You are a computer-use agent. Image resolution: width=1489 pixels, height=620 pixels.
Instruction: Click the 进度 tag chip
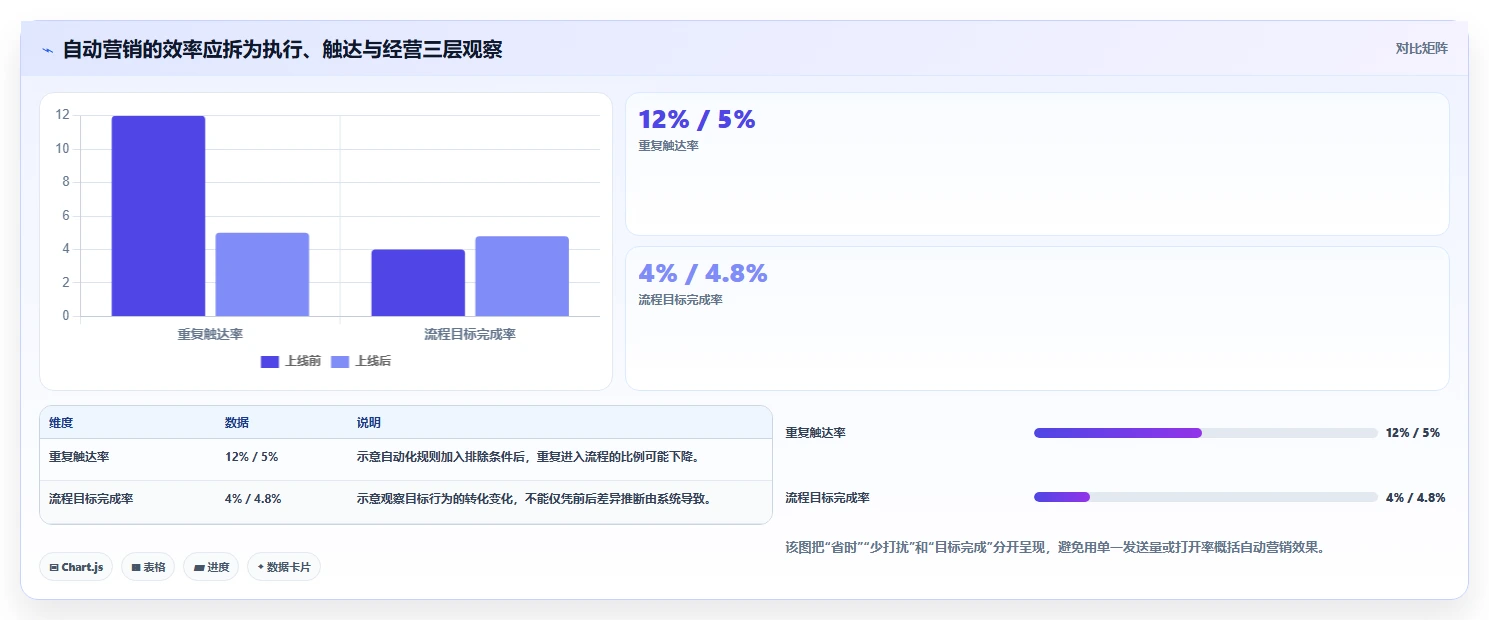[x=211, y=567]
